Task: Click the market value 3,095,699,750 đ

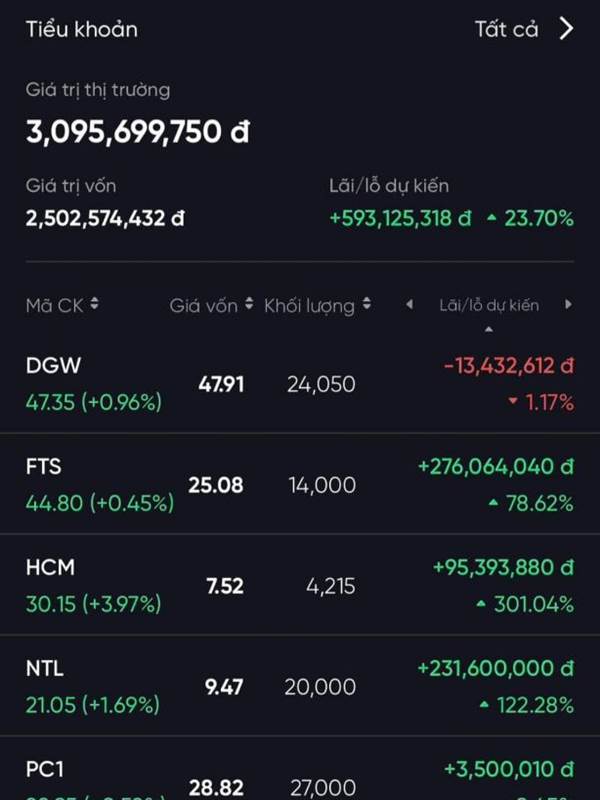Action: (137, 132)
